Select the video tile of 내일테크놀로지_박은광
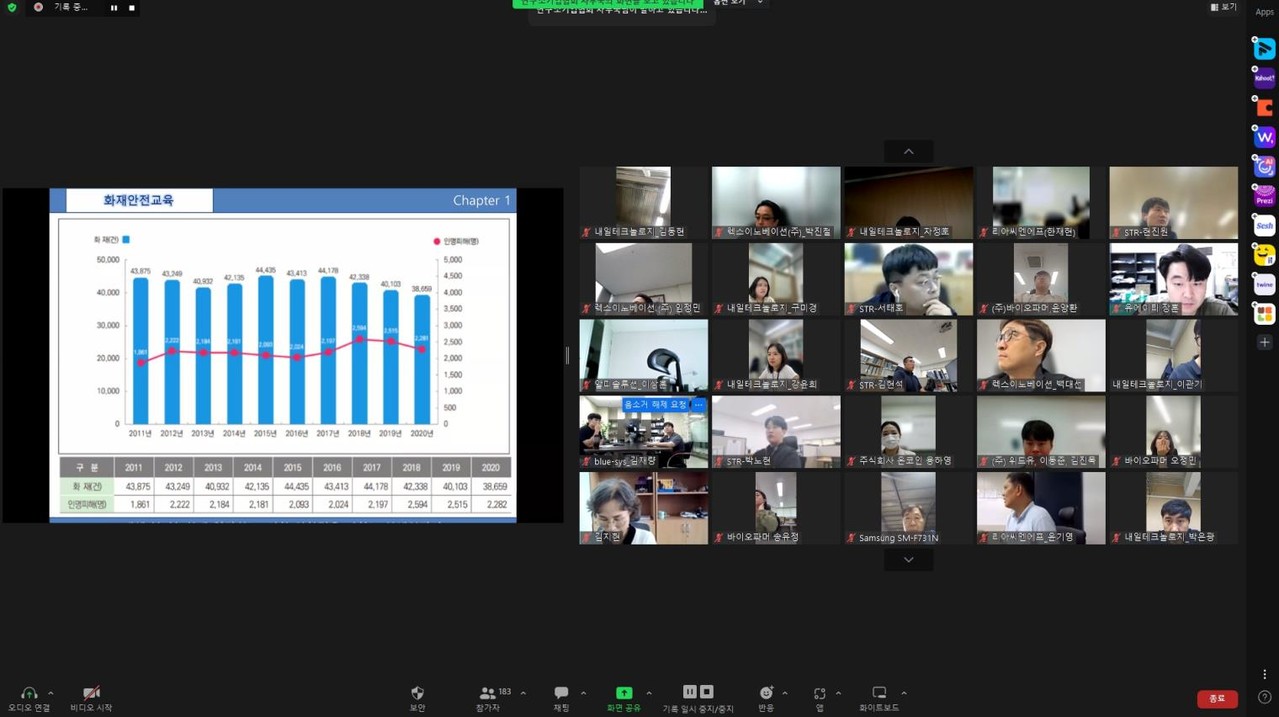The width and height of the screenshot is (1279, 717). pos(1173,508)
